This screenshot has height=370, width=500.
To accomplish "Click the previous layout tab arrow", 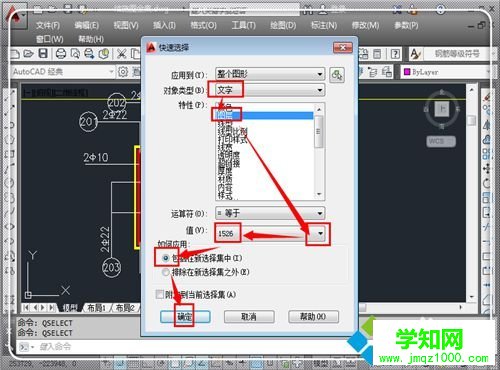I will point(35,307).
